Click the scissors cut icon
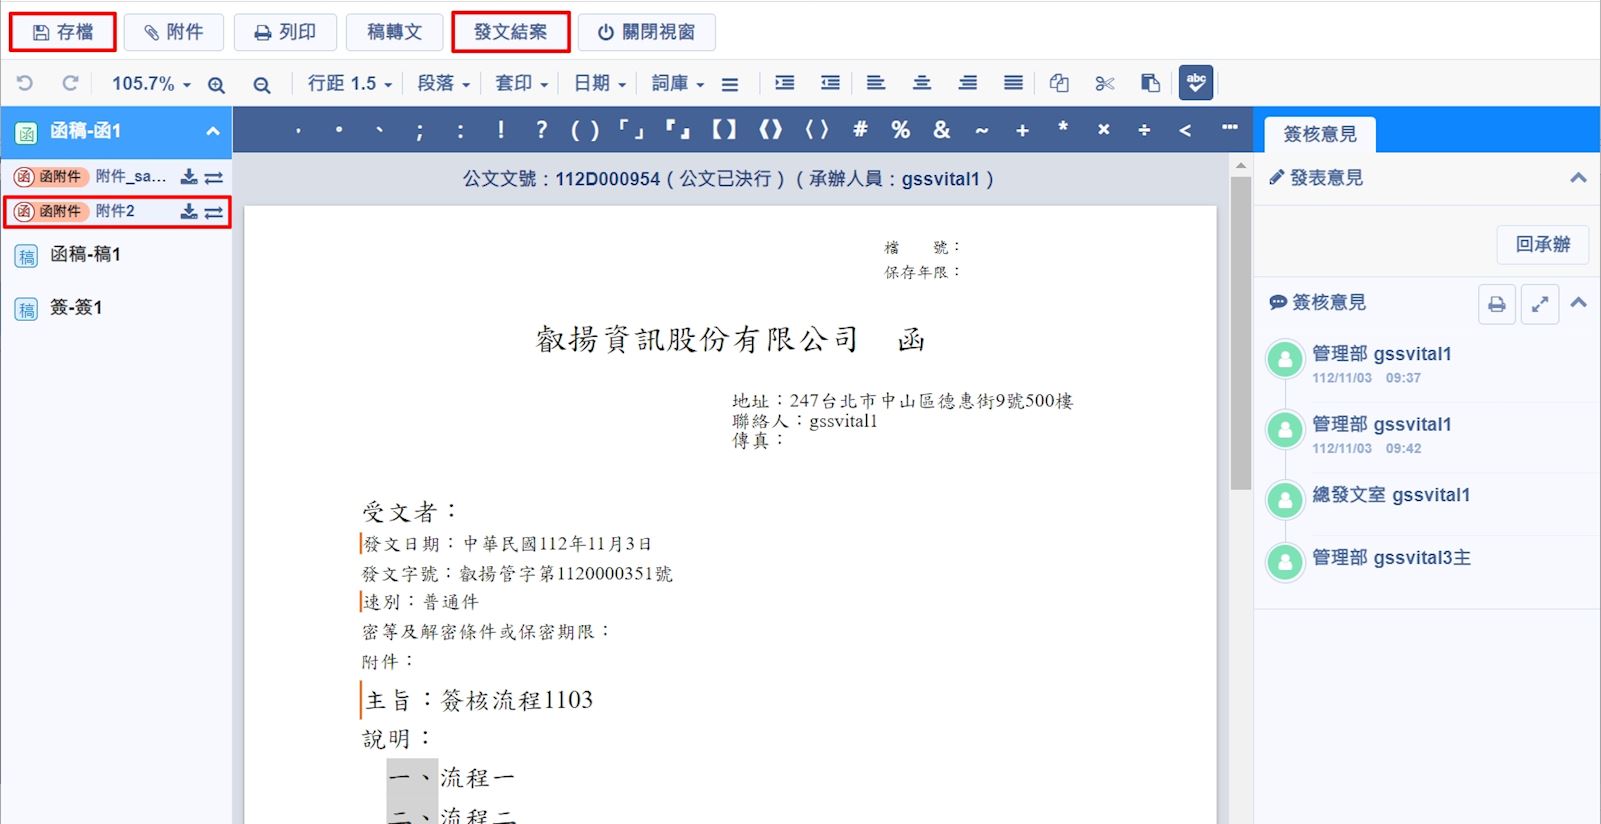The height and width of the screenshot is (824, 1601). point(1104,84)
